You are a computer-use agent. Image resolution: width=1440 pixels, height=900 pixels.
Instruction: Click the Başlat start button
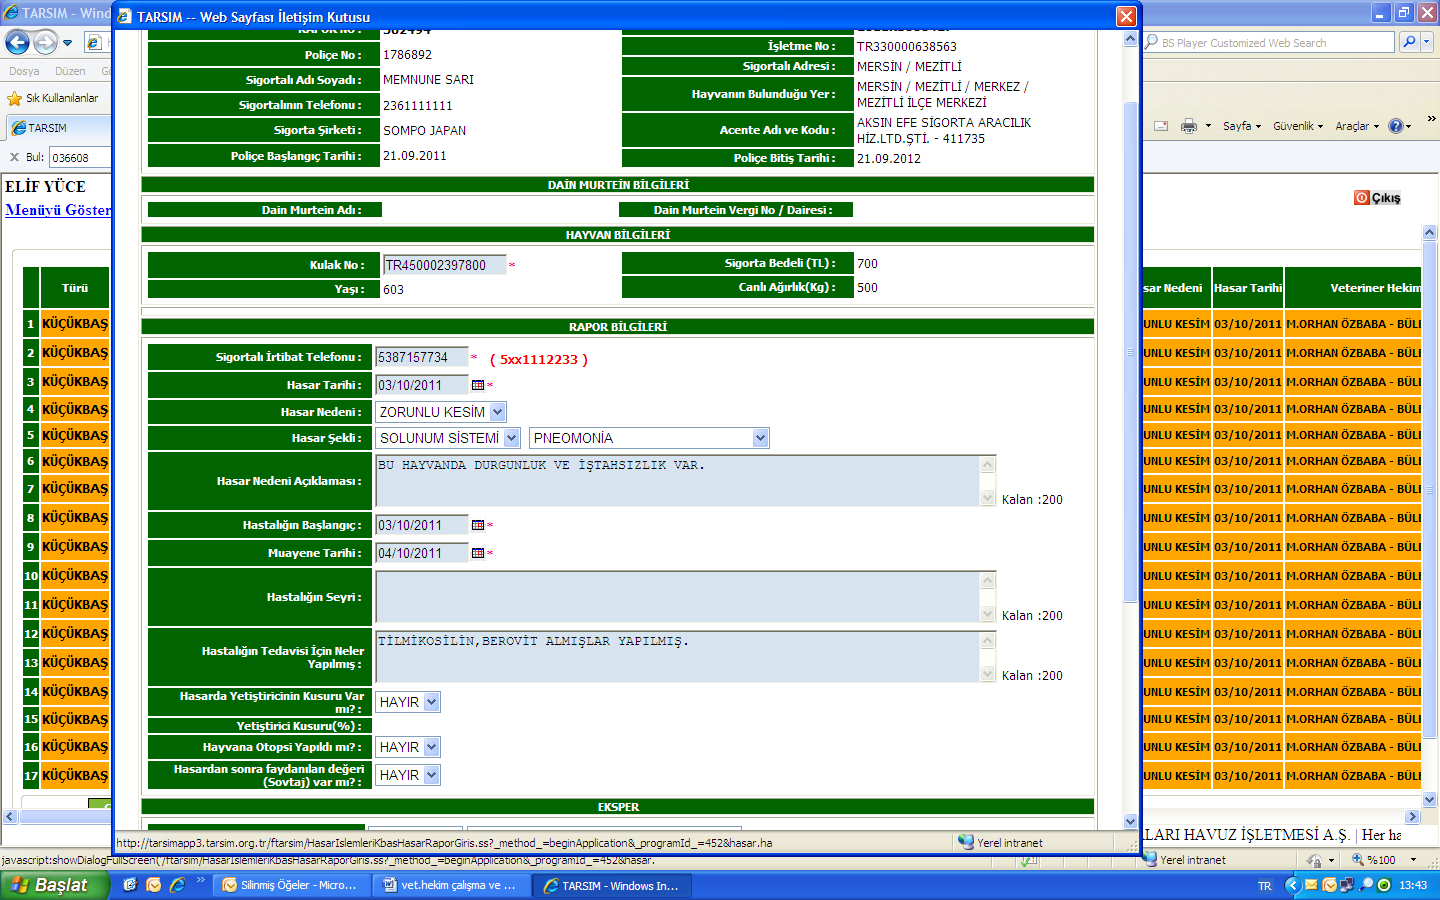click(52, 885)
